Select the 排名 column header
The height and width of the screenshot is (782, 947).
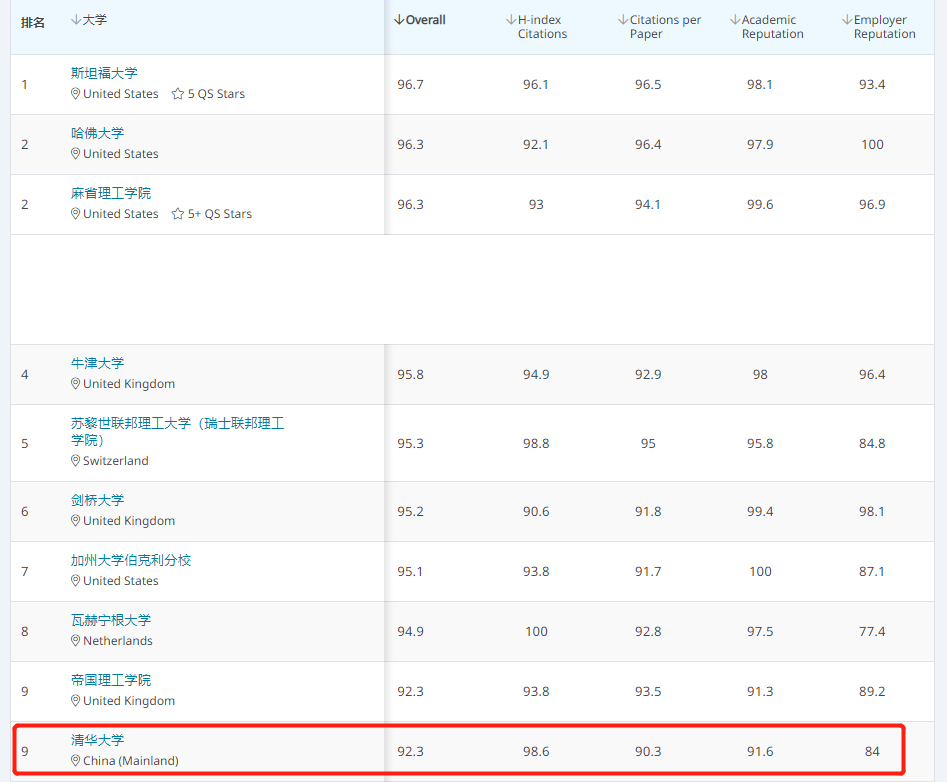point(33,23)
